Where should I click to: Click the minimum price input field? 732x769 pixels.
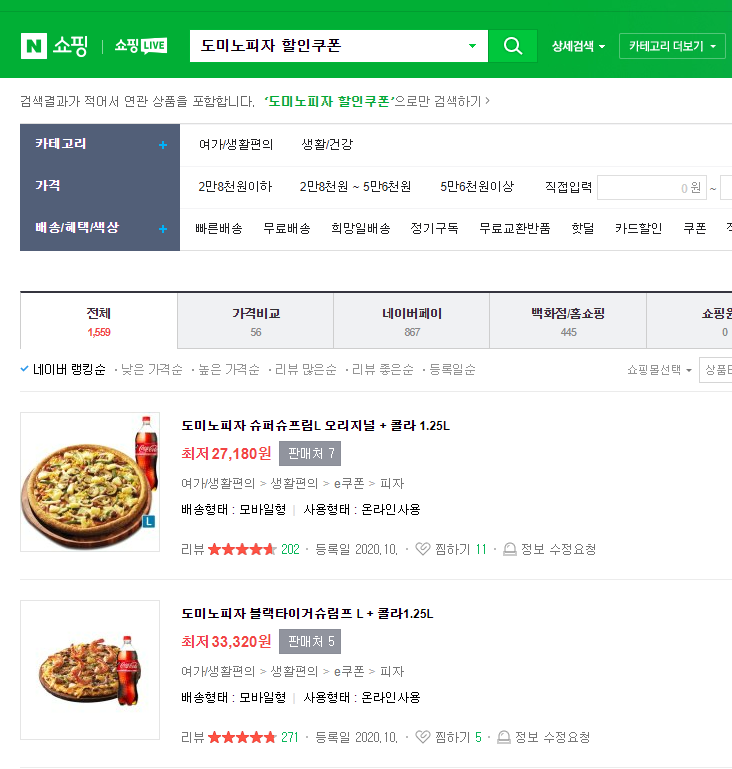652,187
